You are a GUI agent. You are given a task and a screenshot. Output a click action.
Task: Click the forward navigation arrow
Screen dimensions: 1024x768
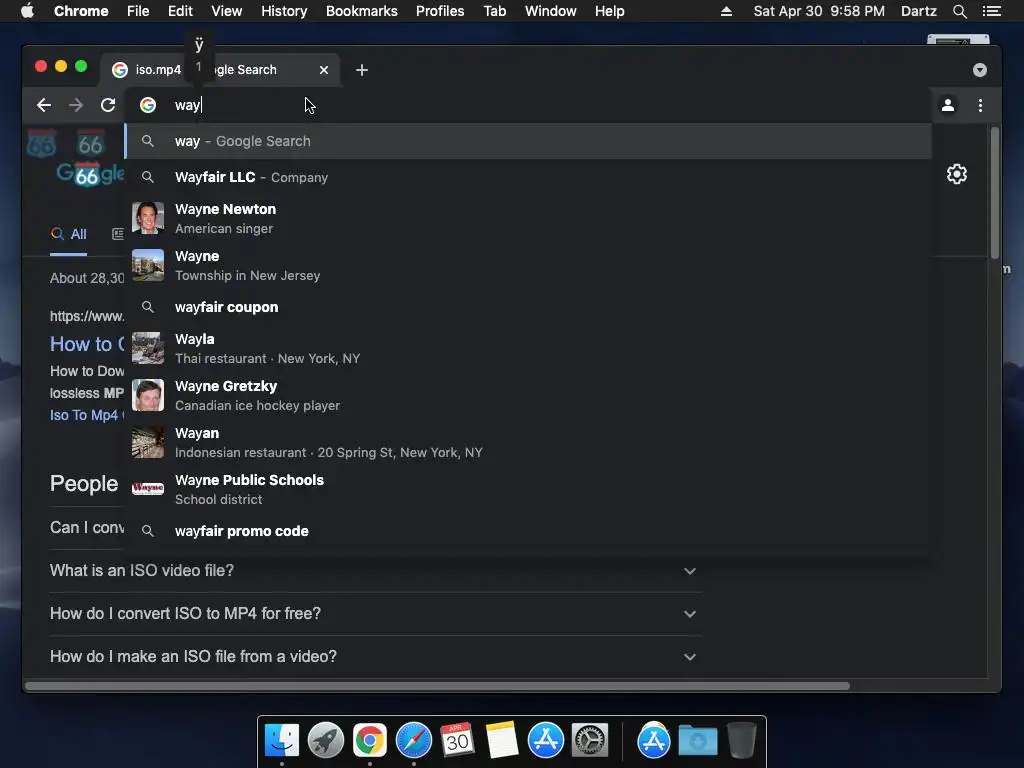[x=76, y=105]
